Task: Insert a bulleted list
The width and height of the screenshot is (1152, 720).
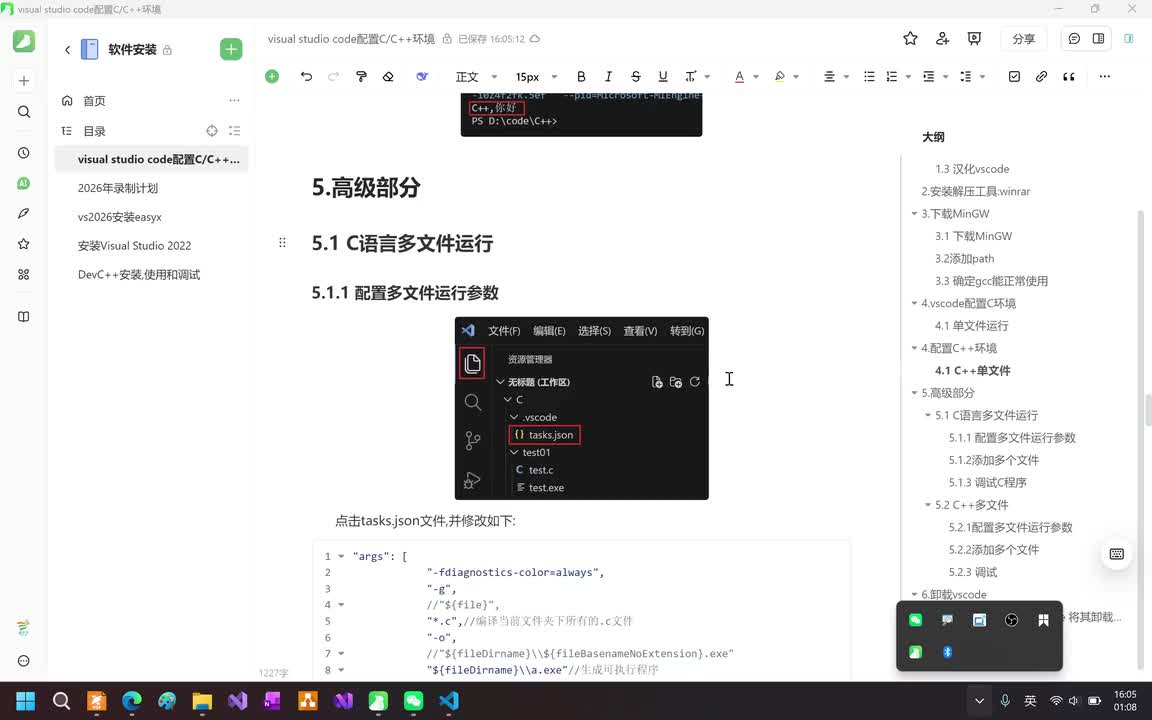Action: (869, 76)
